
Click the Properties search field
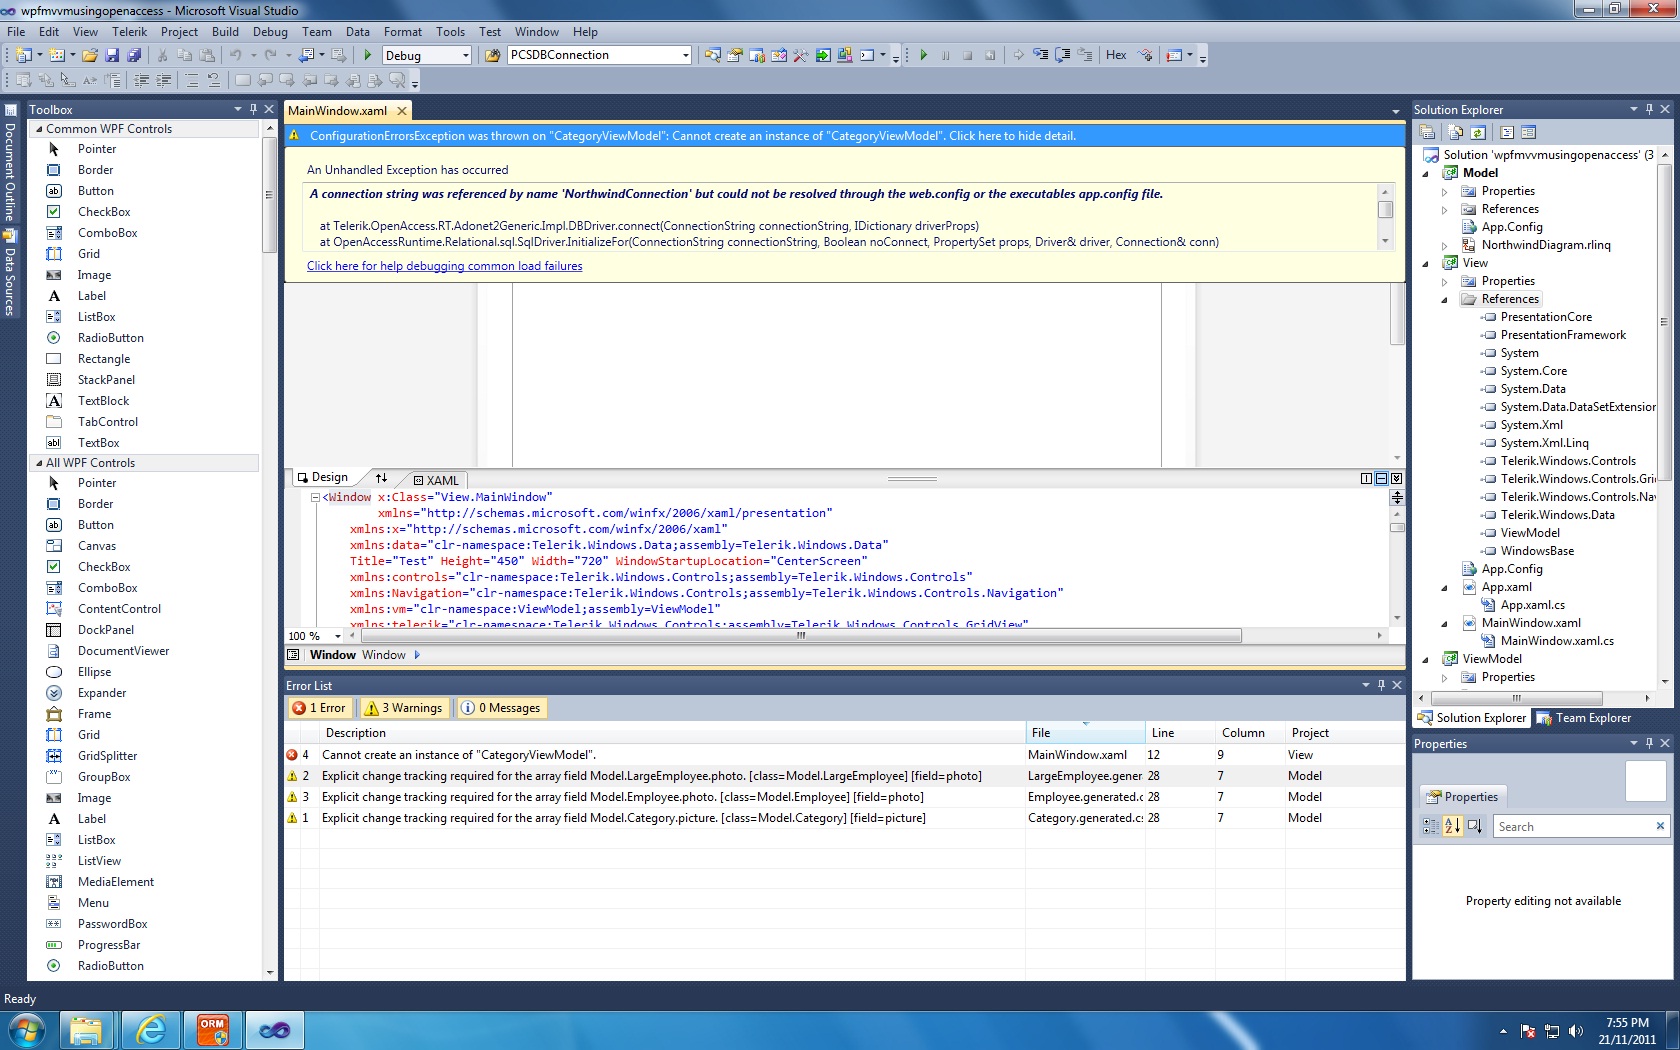click(1572, 827)
